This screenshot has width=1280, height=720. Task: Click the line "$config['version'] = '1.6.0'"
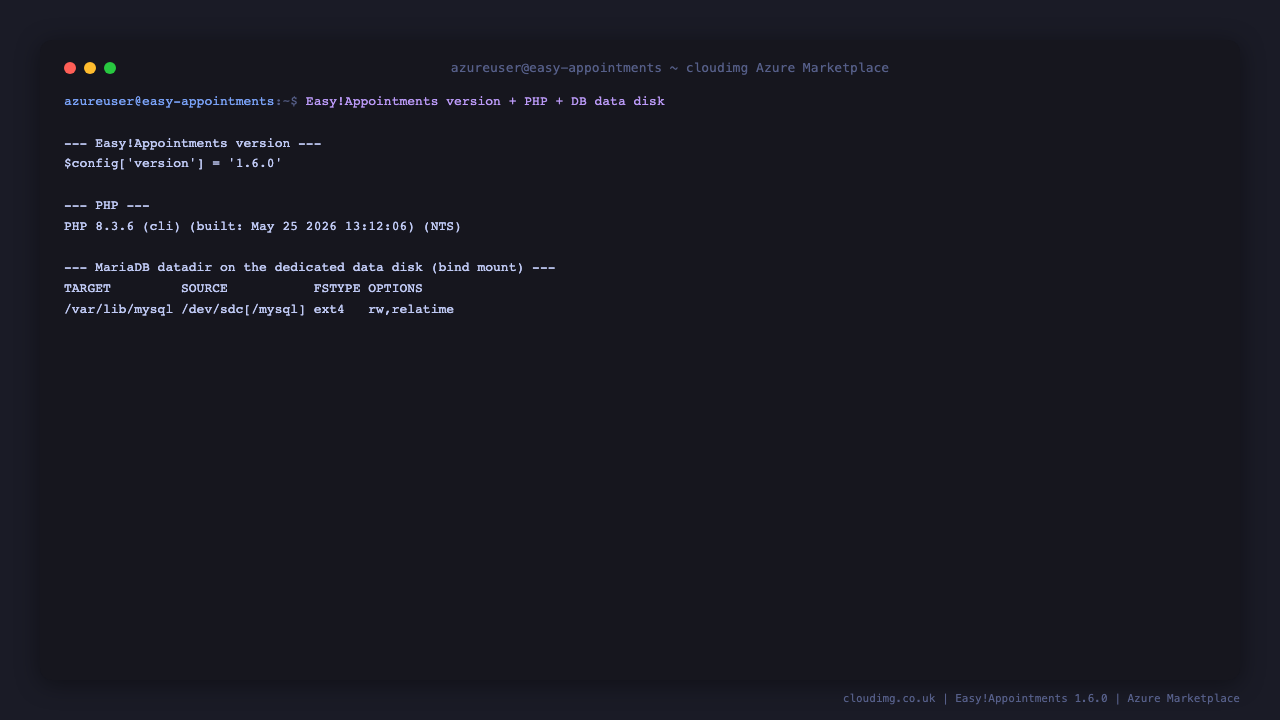pyautogui.click(x=173, y=163)
